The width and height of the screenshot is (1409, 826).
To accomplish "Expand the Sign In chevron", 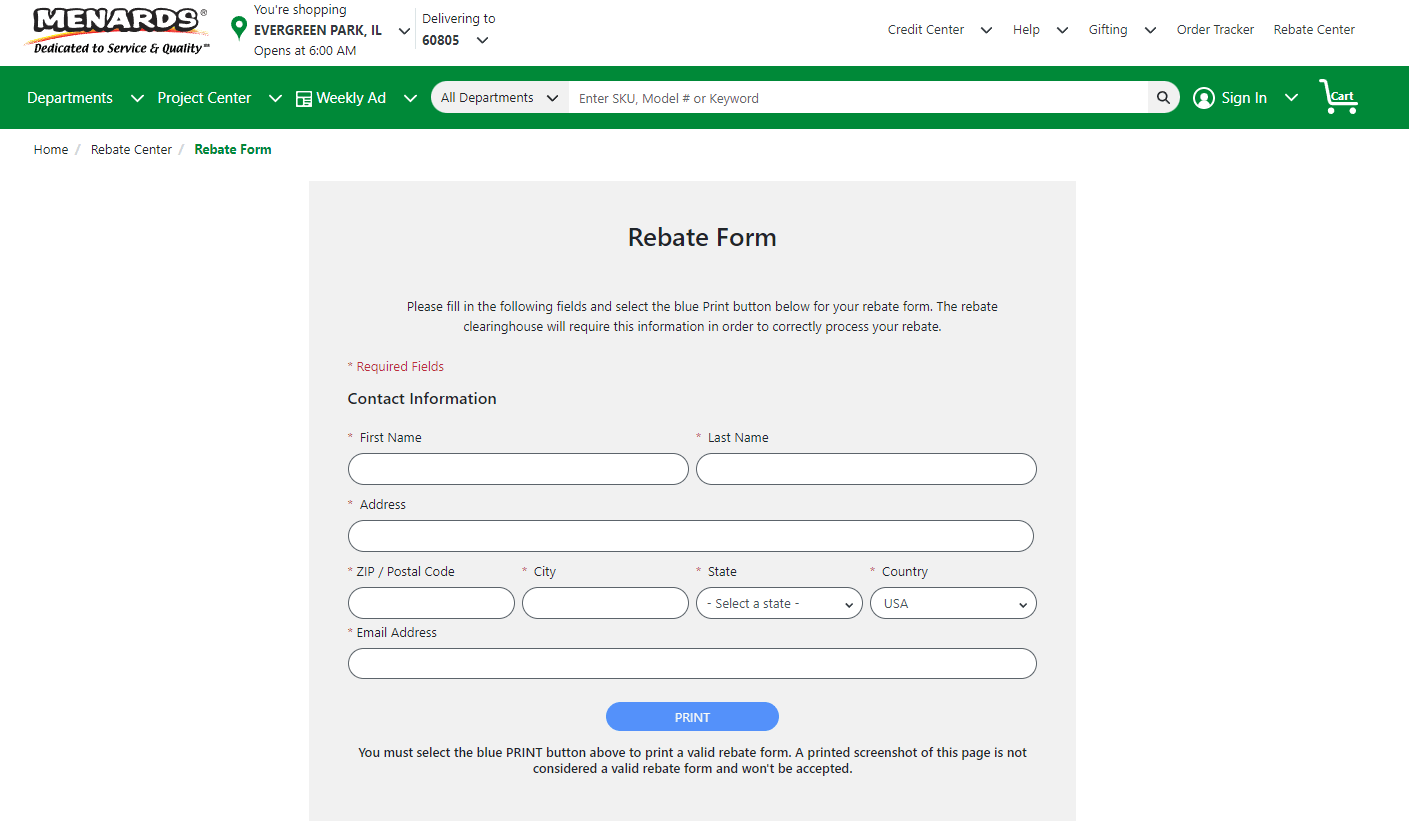I will tap(1291, 97).
